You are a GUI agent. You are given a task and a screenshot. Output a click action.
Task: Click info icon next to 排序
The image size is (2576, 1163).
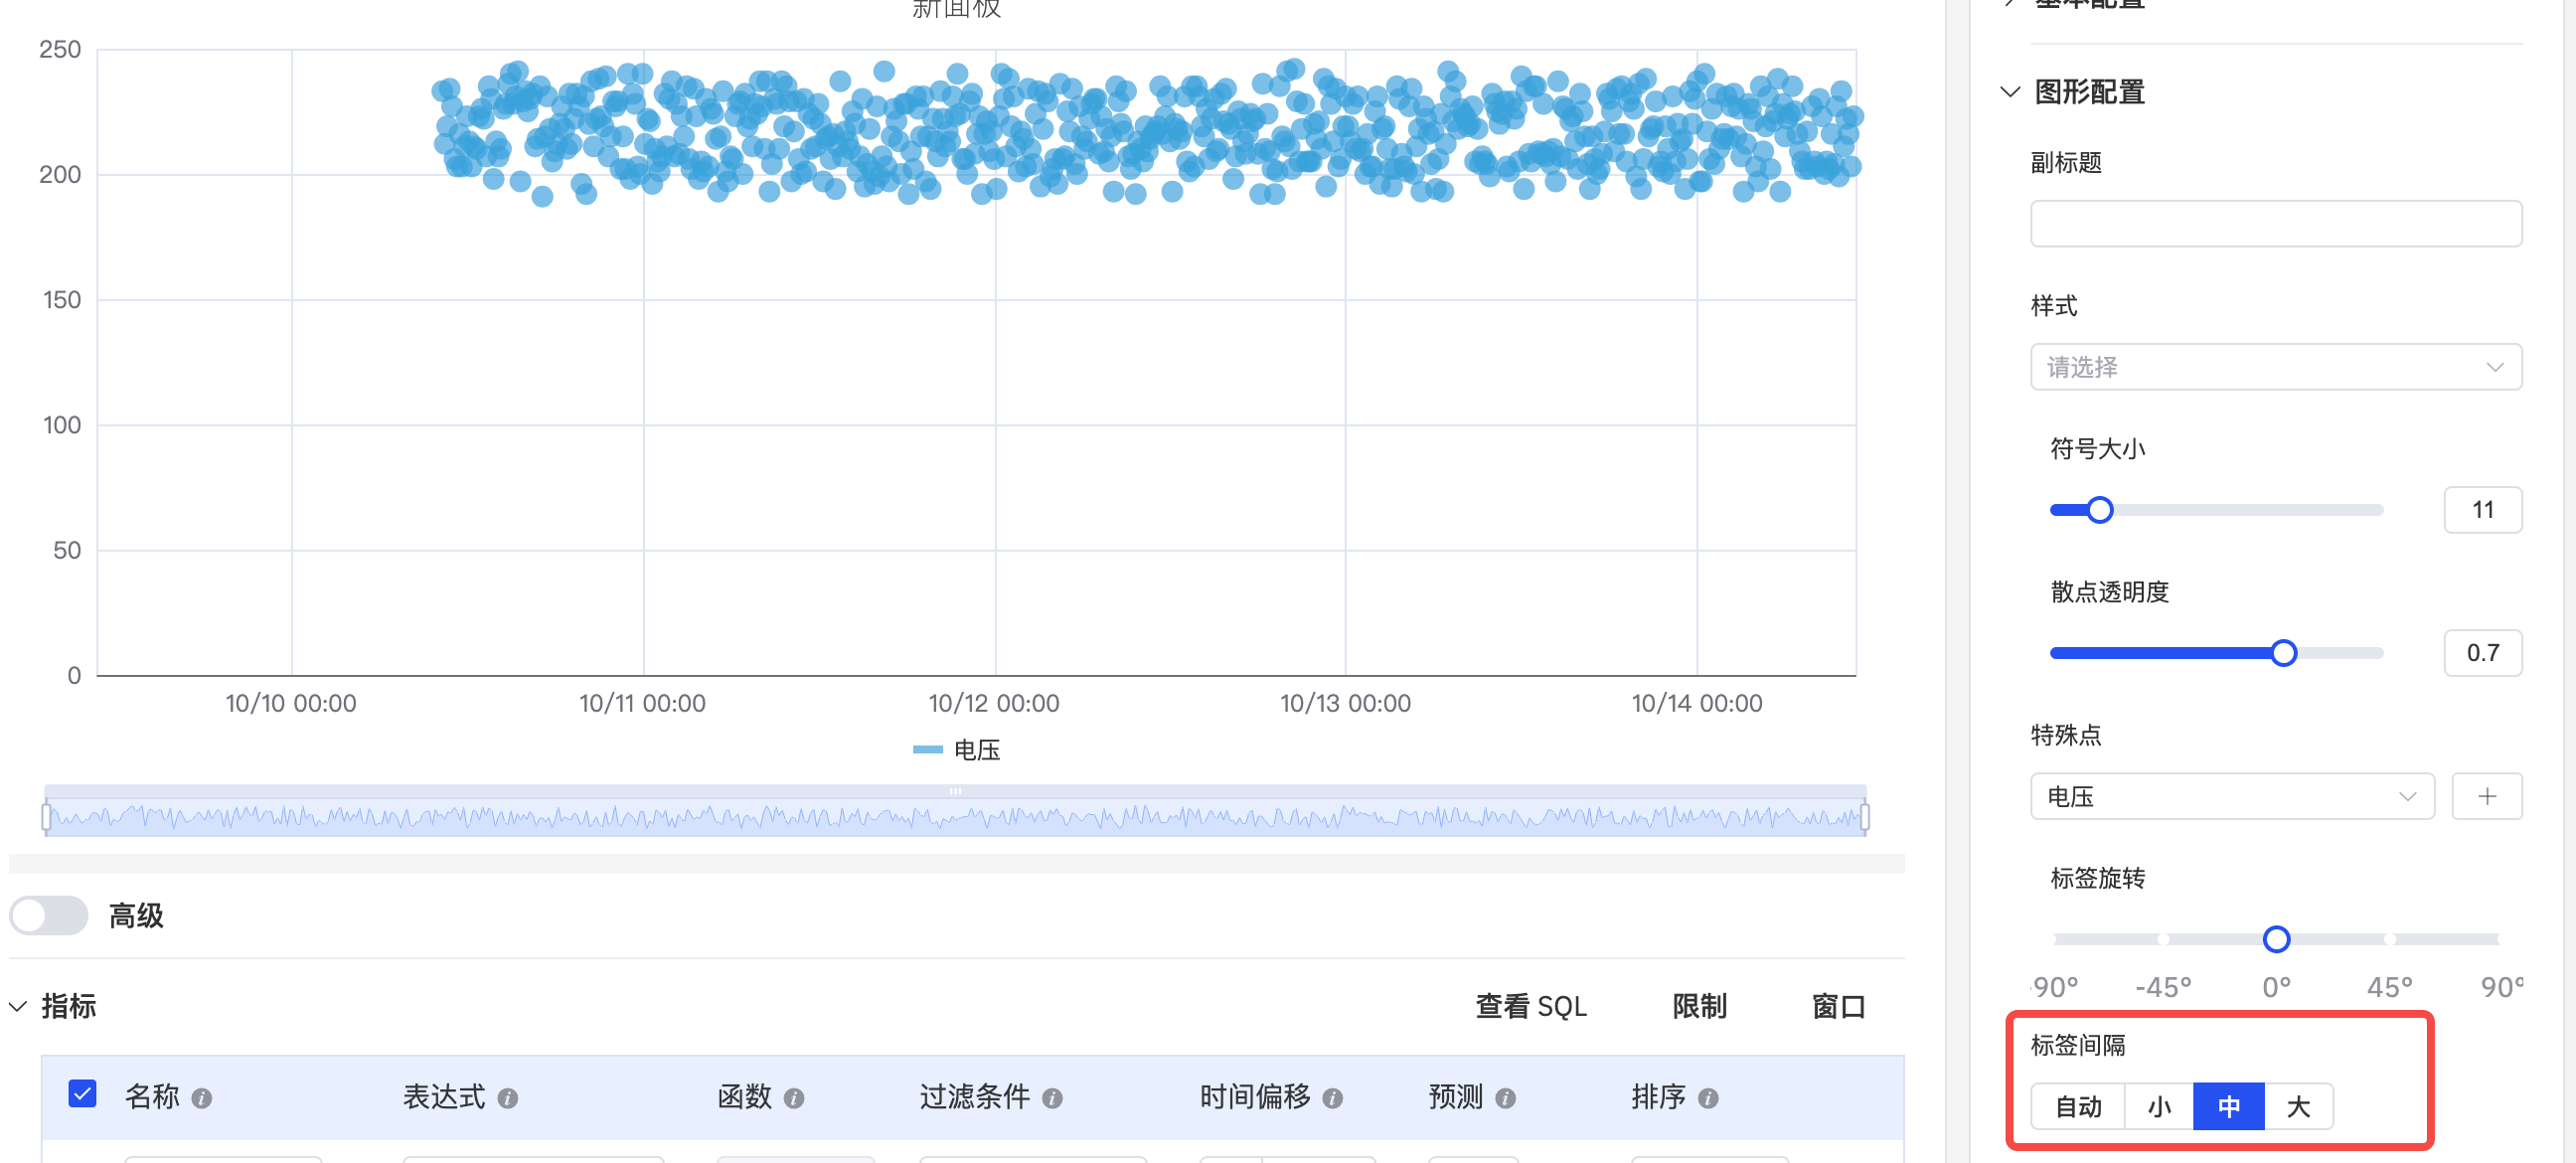(x=1708, y=1098)
